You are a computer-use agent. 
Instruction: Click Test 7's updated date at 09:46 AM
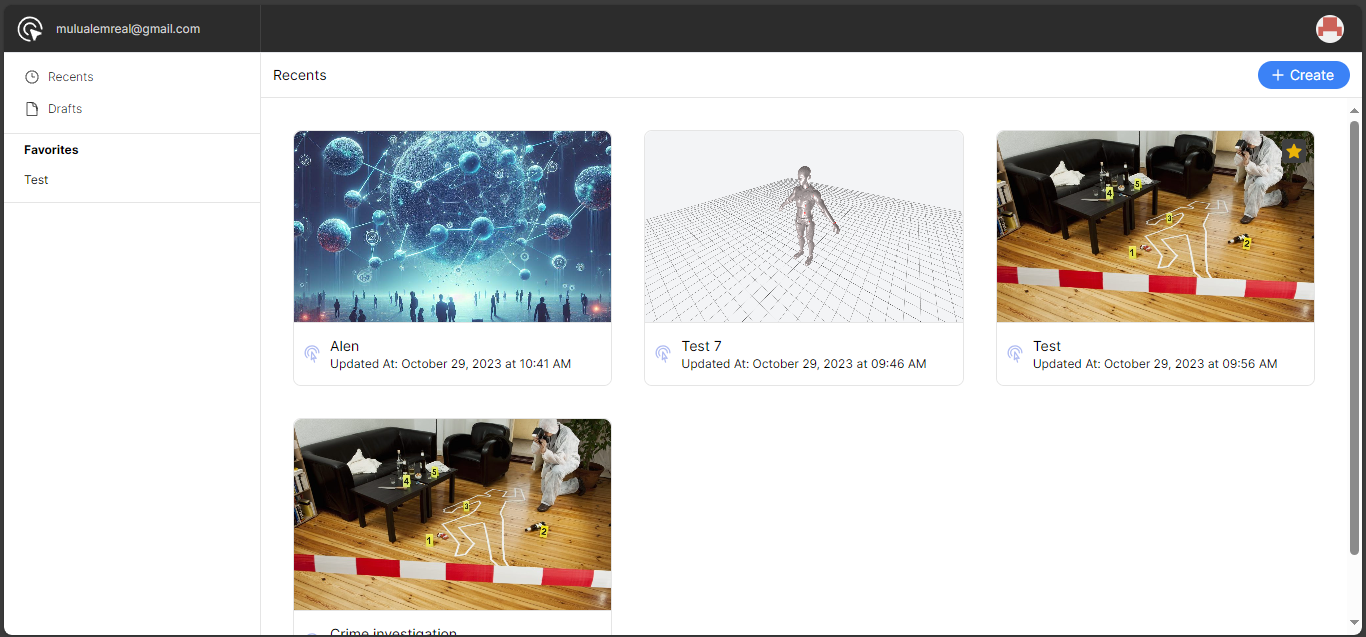[x=804, y=364]
